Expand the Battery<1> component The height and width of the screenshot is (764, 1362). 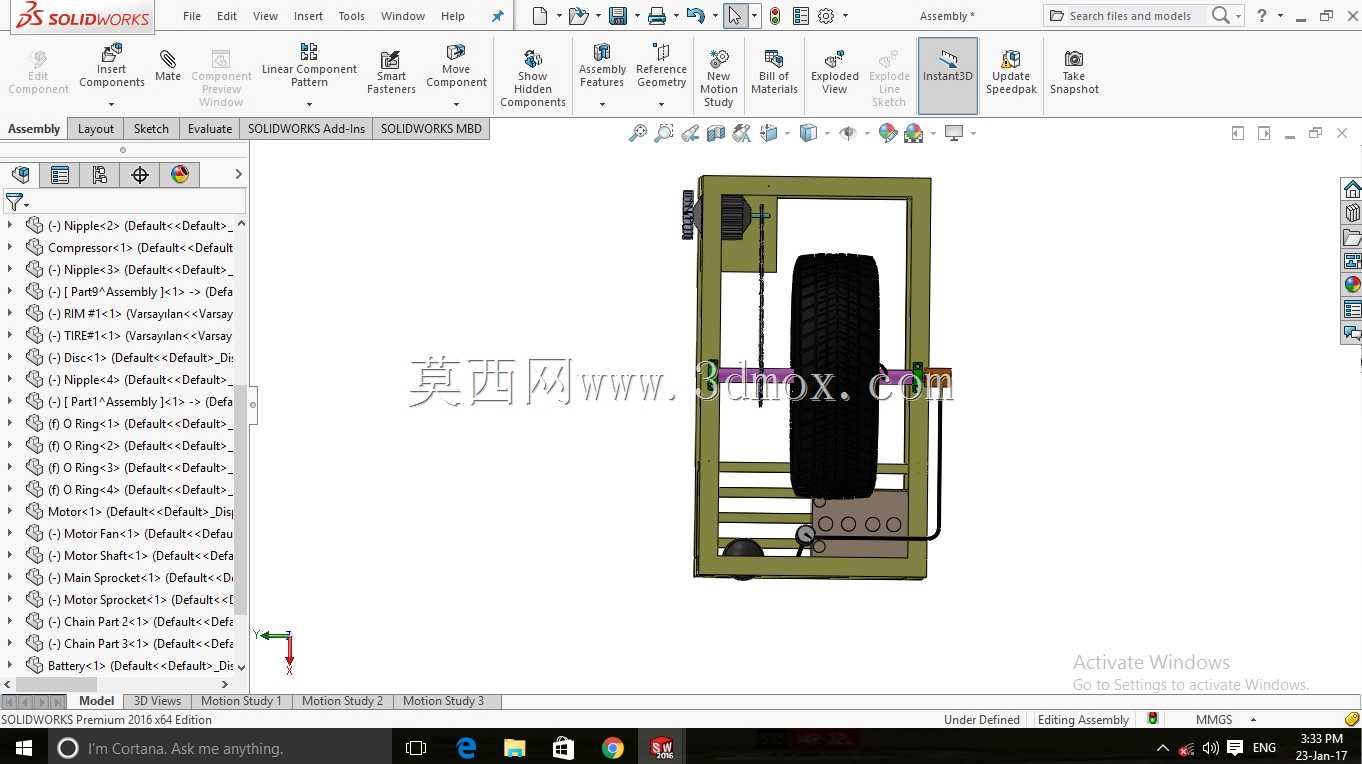point(10,666)
